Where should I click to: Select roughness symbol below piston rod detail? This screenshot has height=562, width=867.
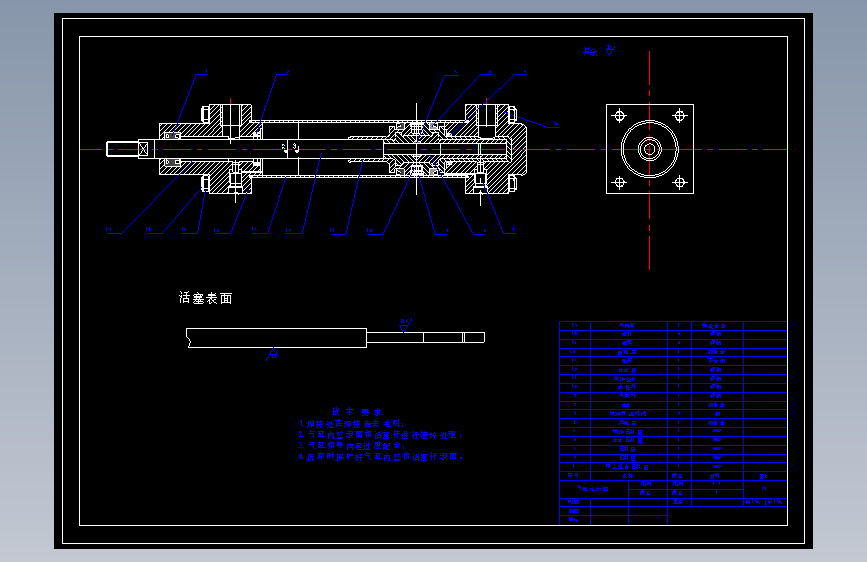pos(273,354)
